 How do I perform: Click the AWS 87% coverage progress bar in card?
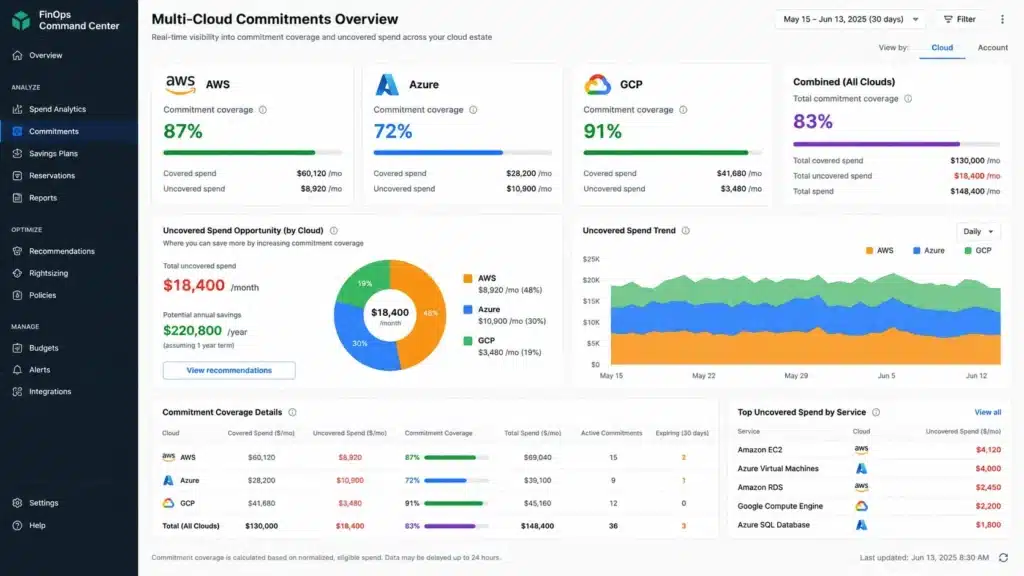(253, 153)
